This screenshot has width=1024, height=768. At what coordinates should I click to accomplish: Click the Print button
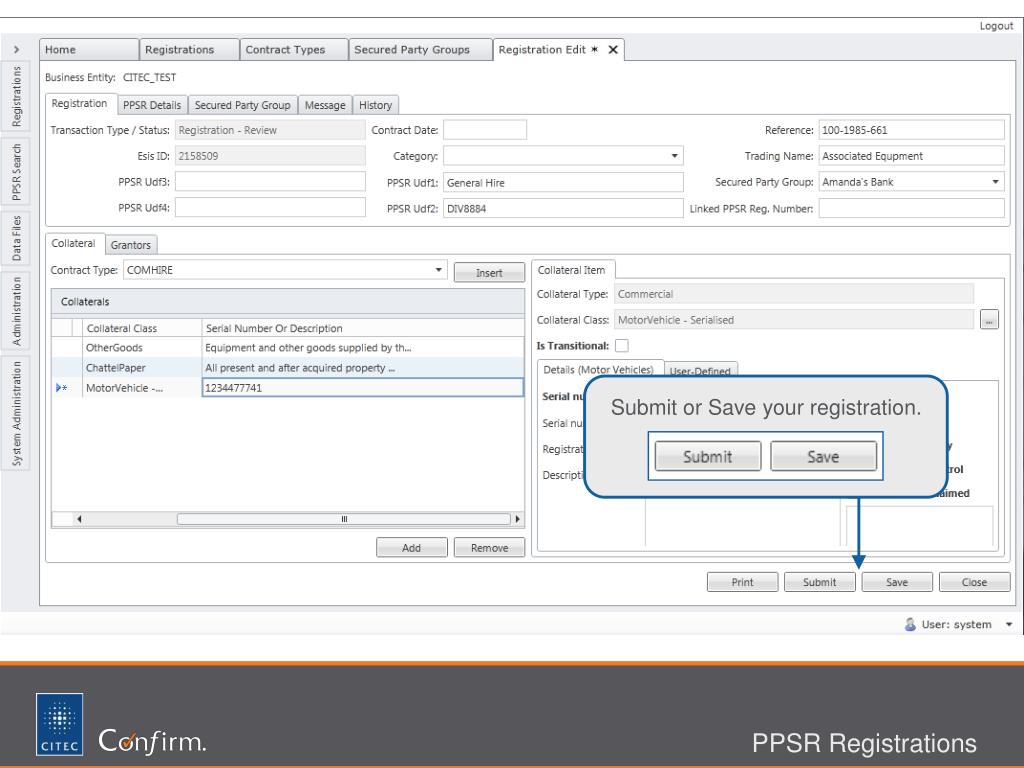click(x=743, y=582)
